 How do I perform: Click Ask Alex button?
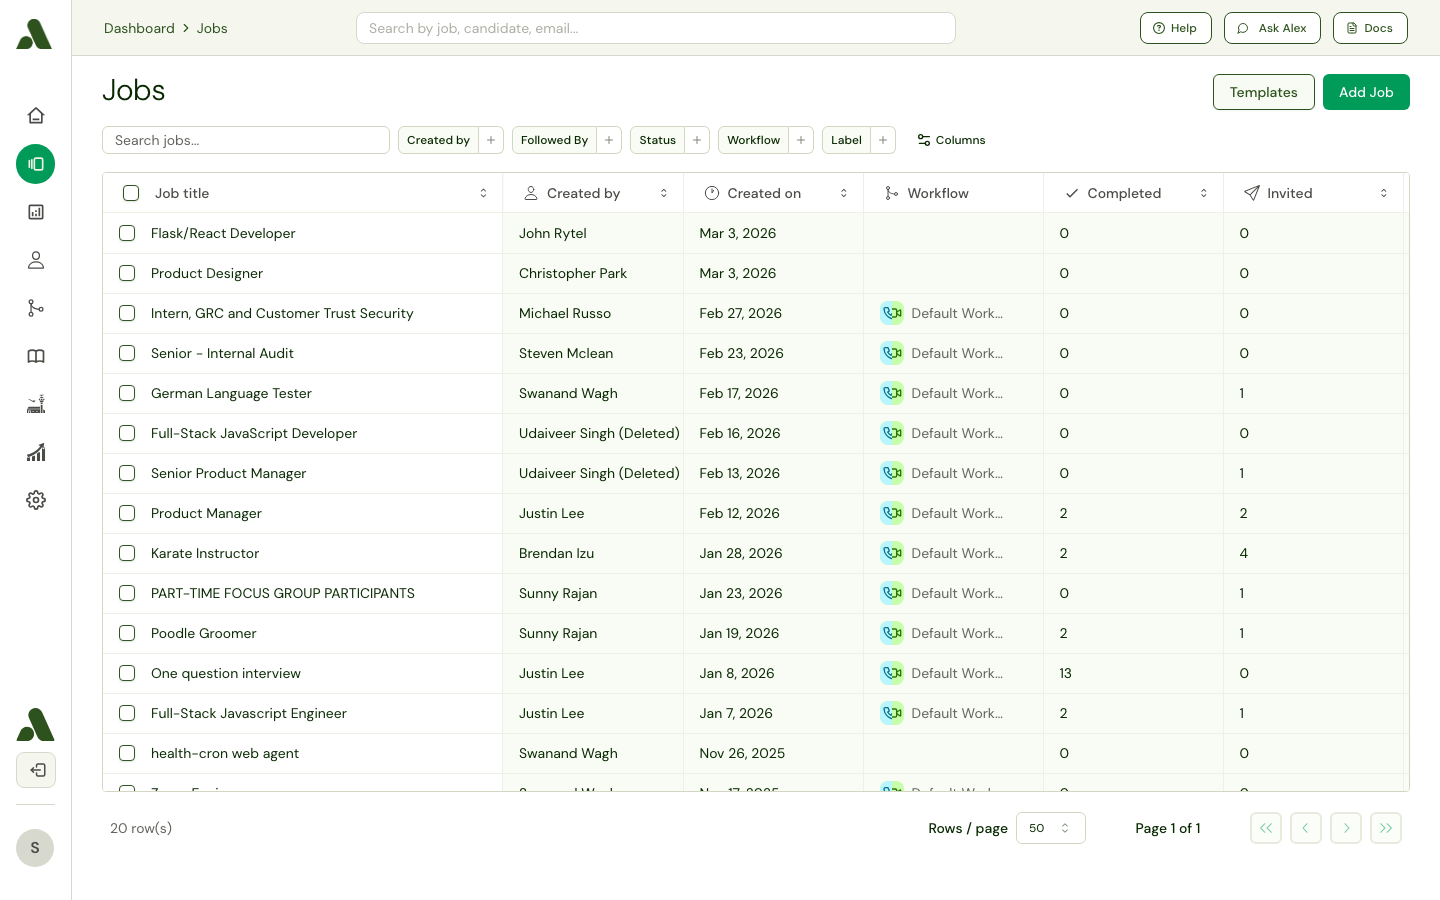(1272, 28)
